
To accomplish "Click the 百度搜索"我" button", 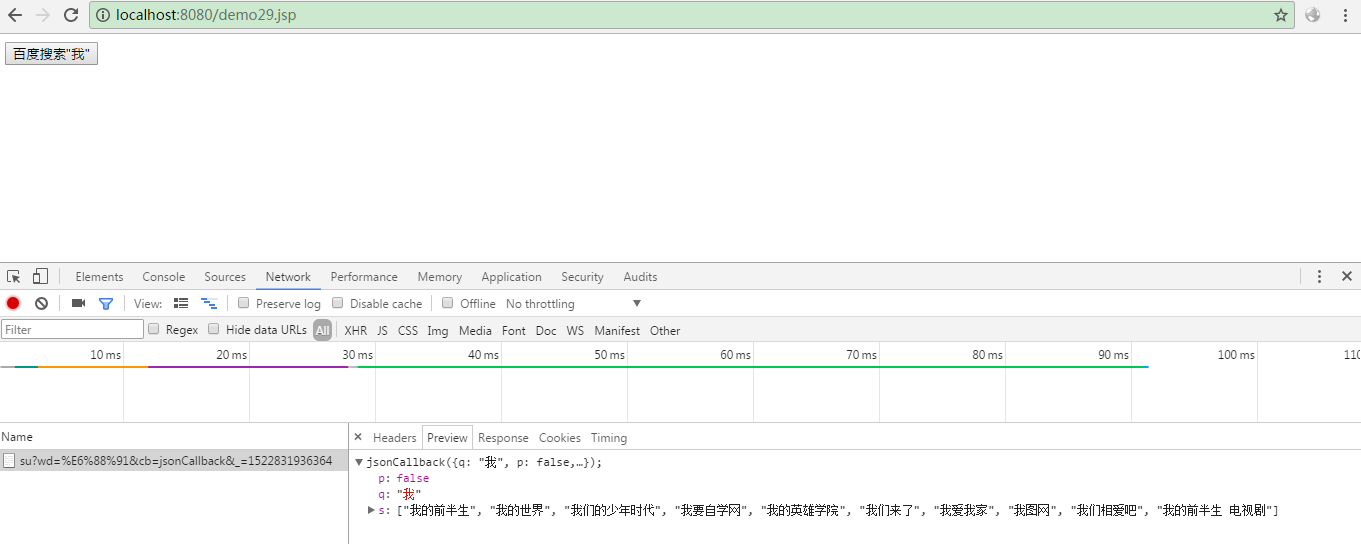I will (51, 54).
